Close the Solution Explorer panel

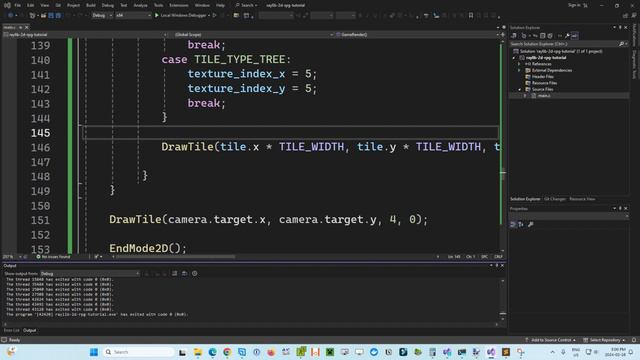click(x=626, y=27)
